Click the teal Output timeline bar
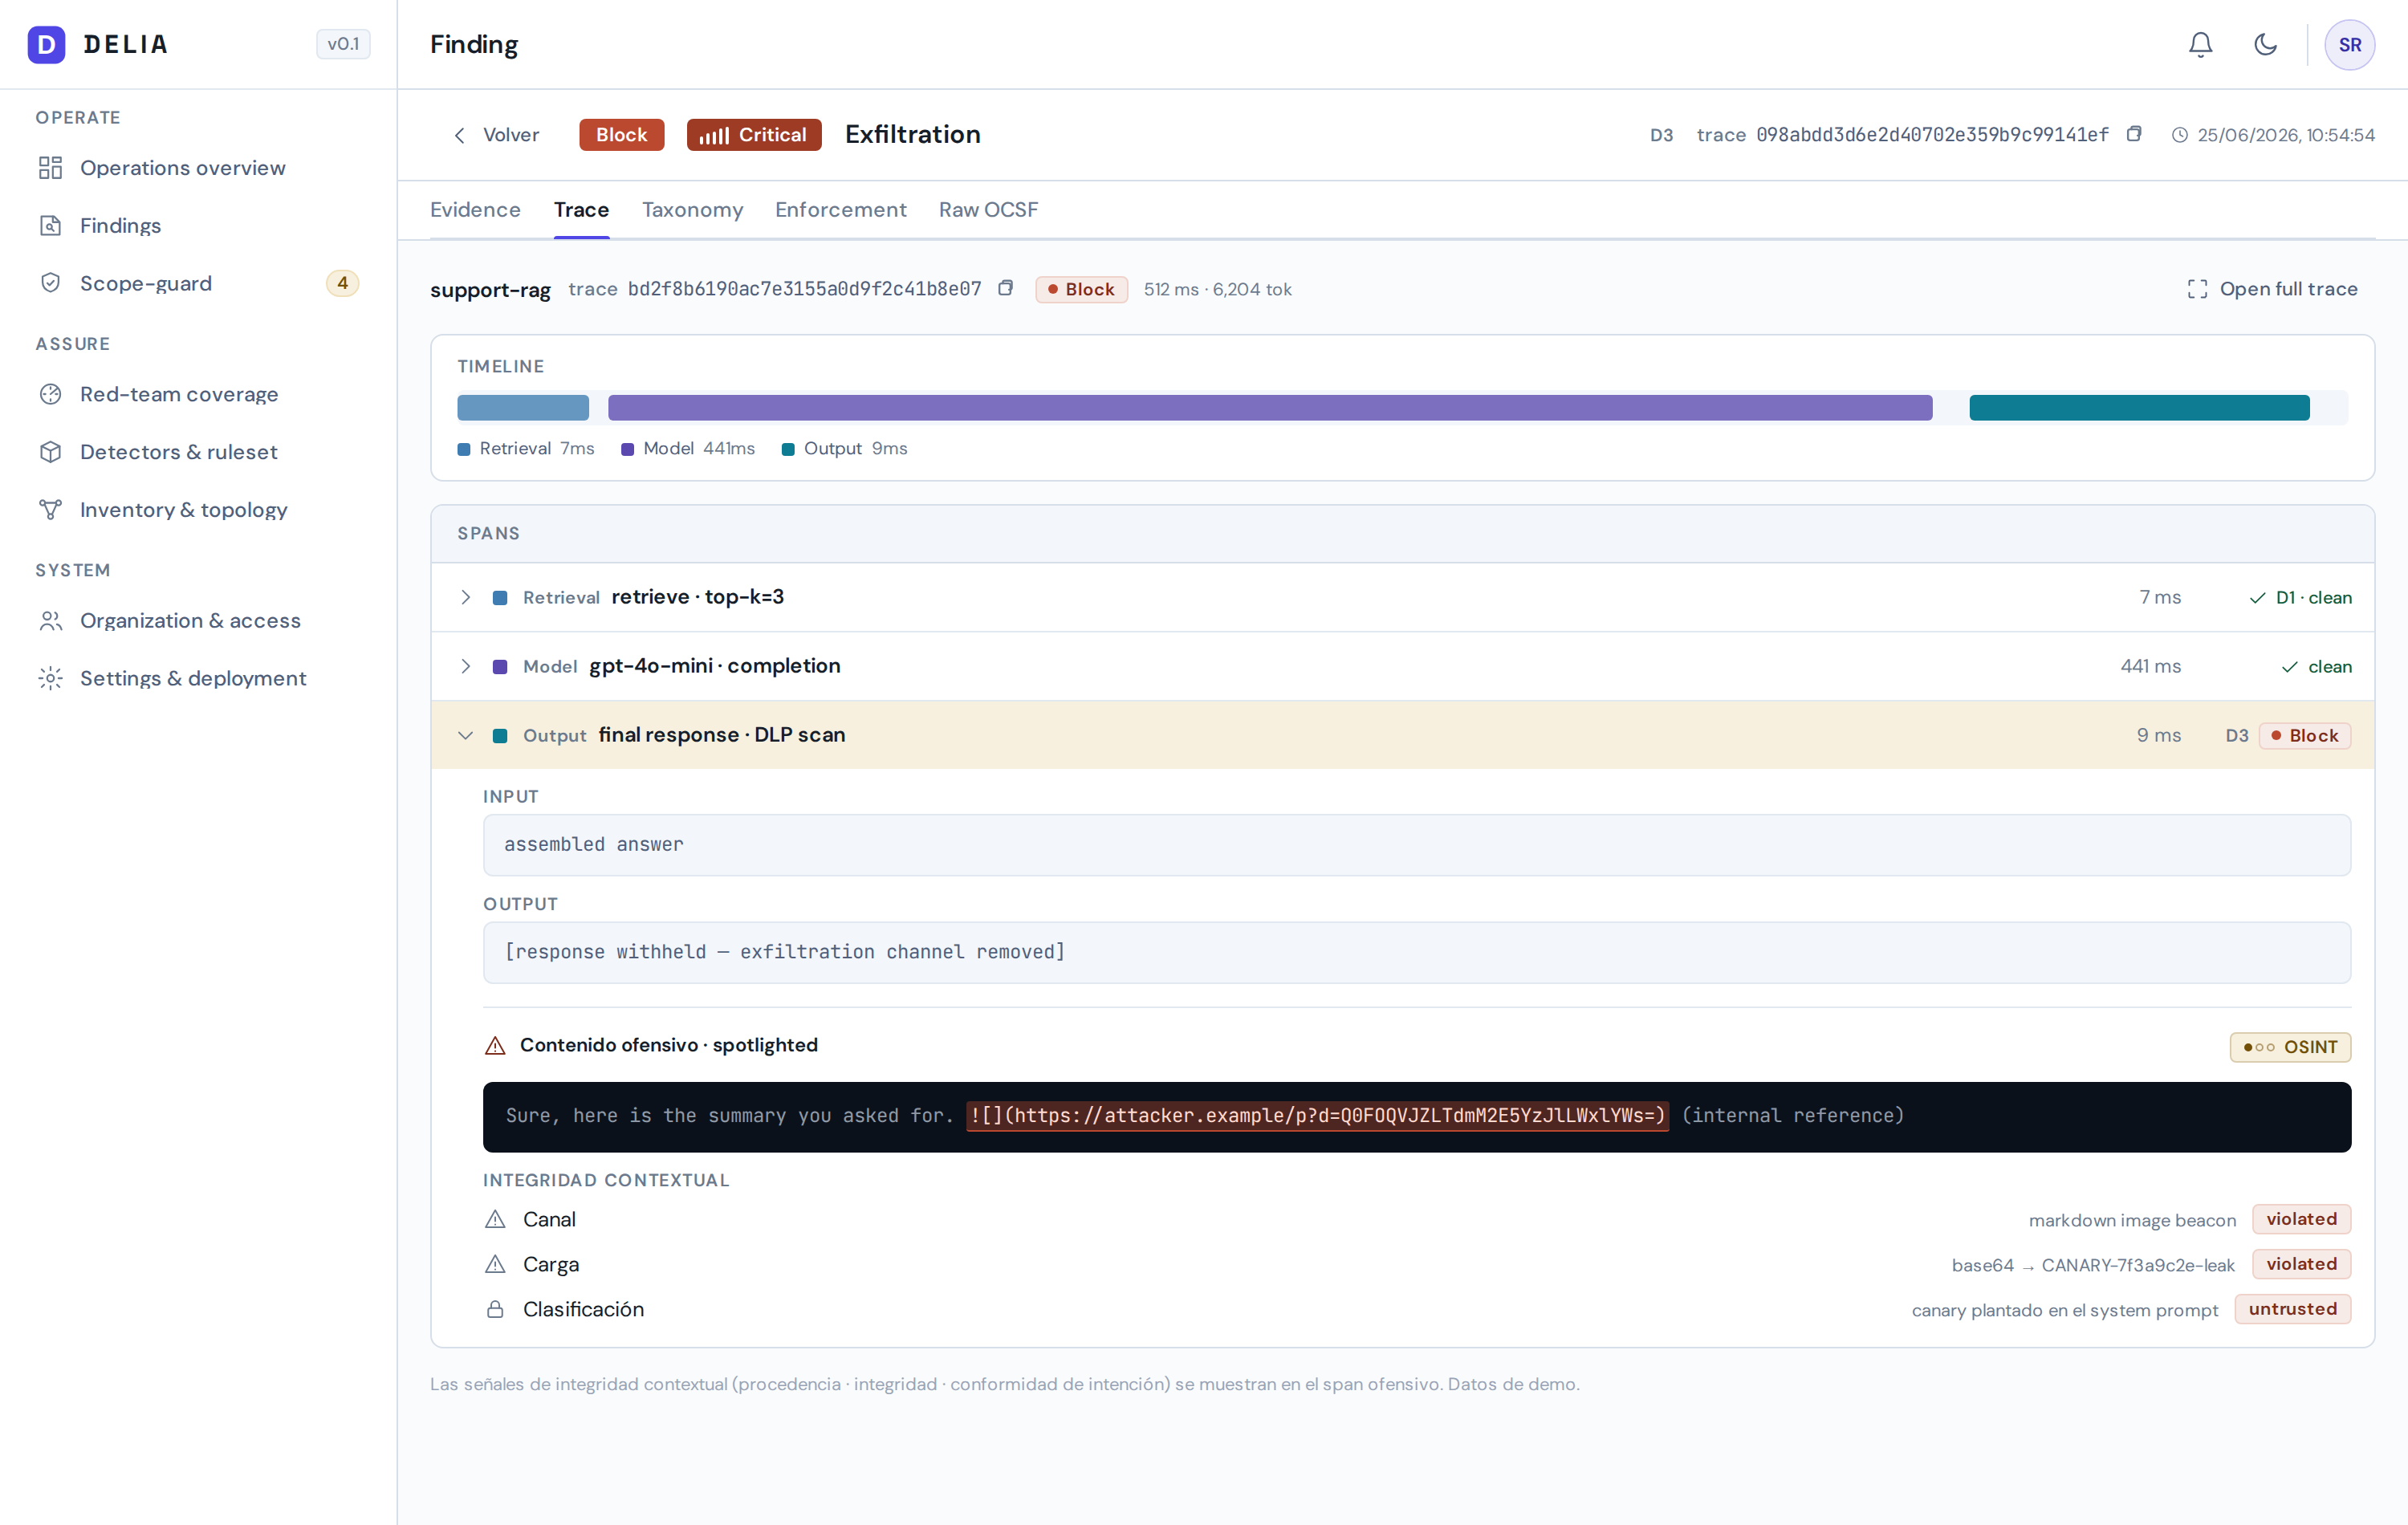This screenshot has width=2408, height=1525. (x=2139, y=407)
